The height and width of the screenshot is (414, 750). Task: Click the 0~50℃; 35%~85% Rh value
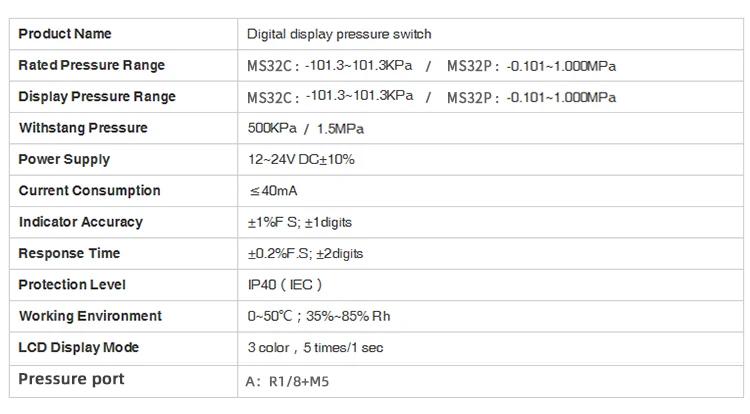coord(319,316)
